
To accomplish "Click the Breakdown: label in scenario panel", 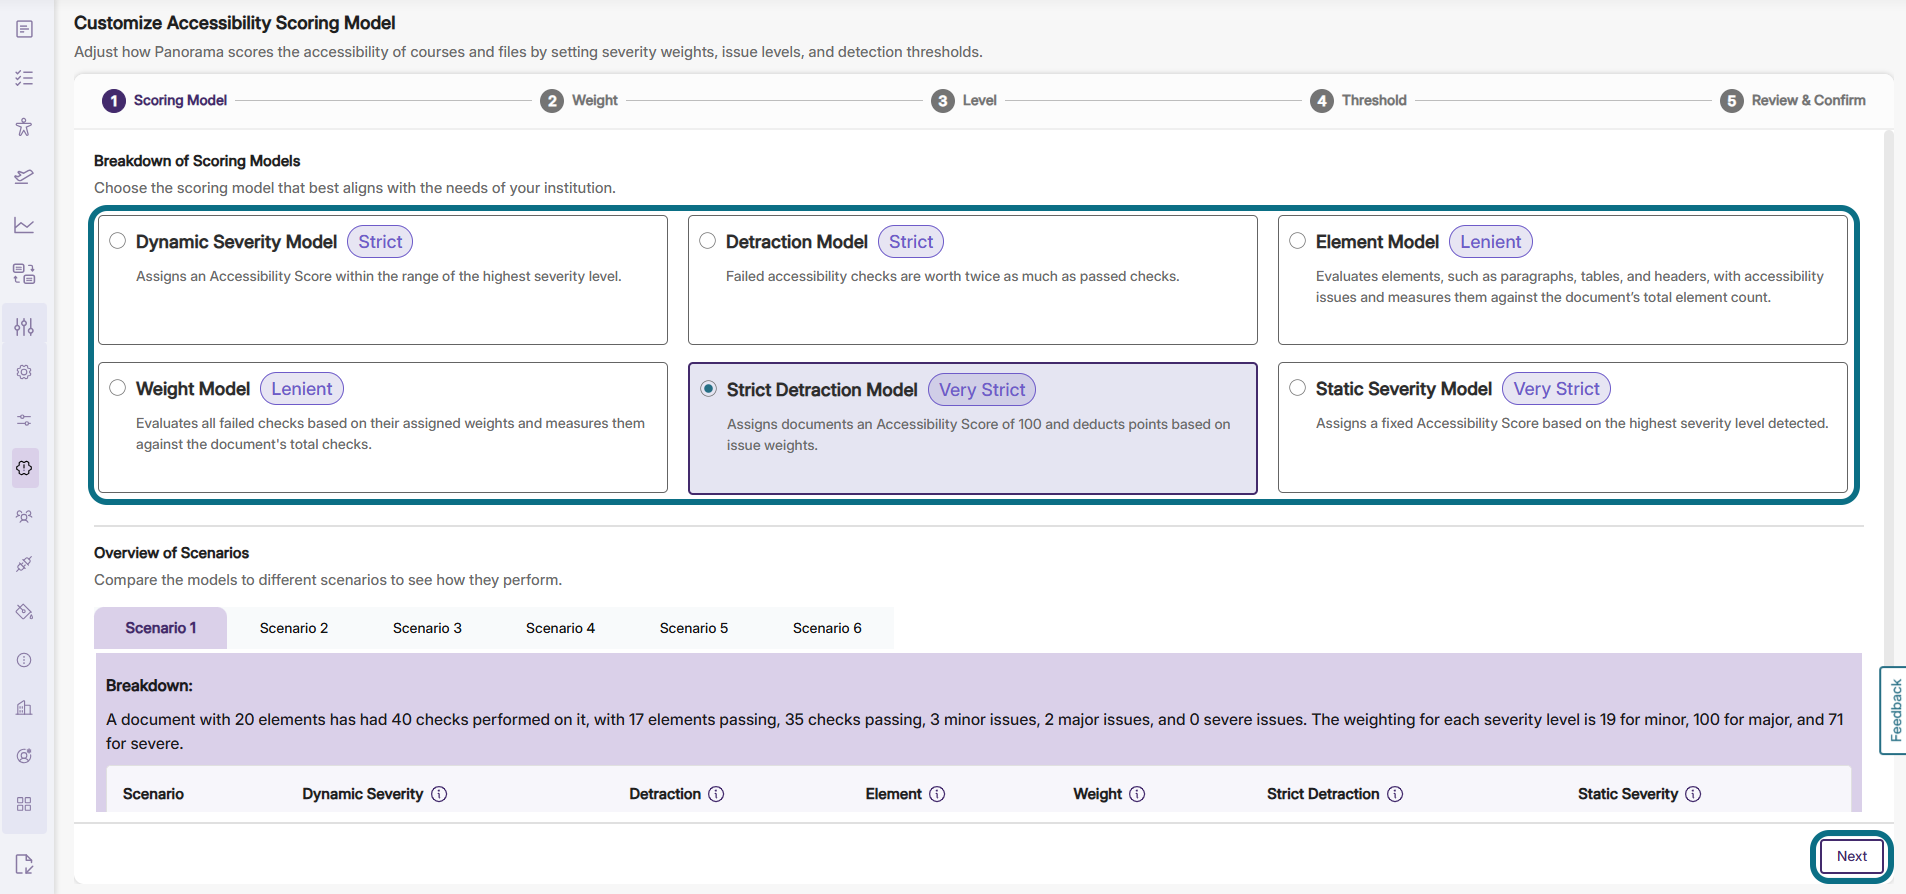I will pos(149,686).
